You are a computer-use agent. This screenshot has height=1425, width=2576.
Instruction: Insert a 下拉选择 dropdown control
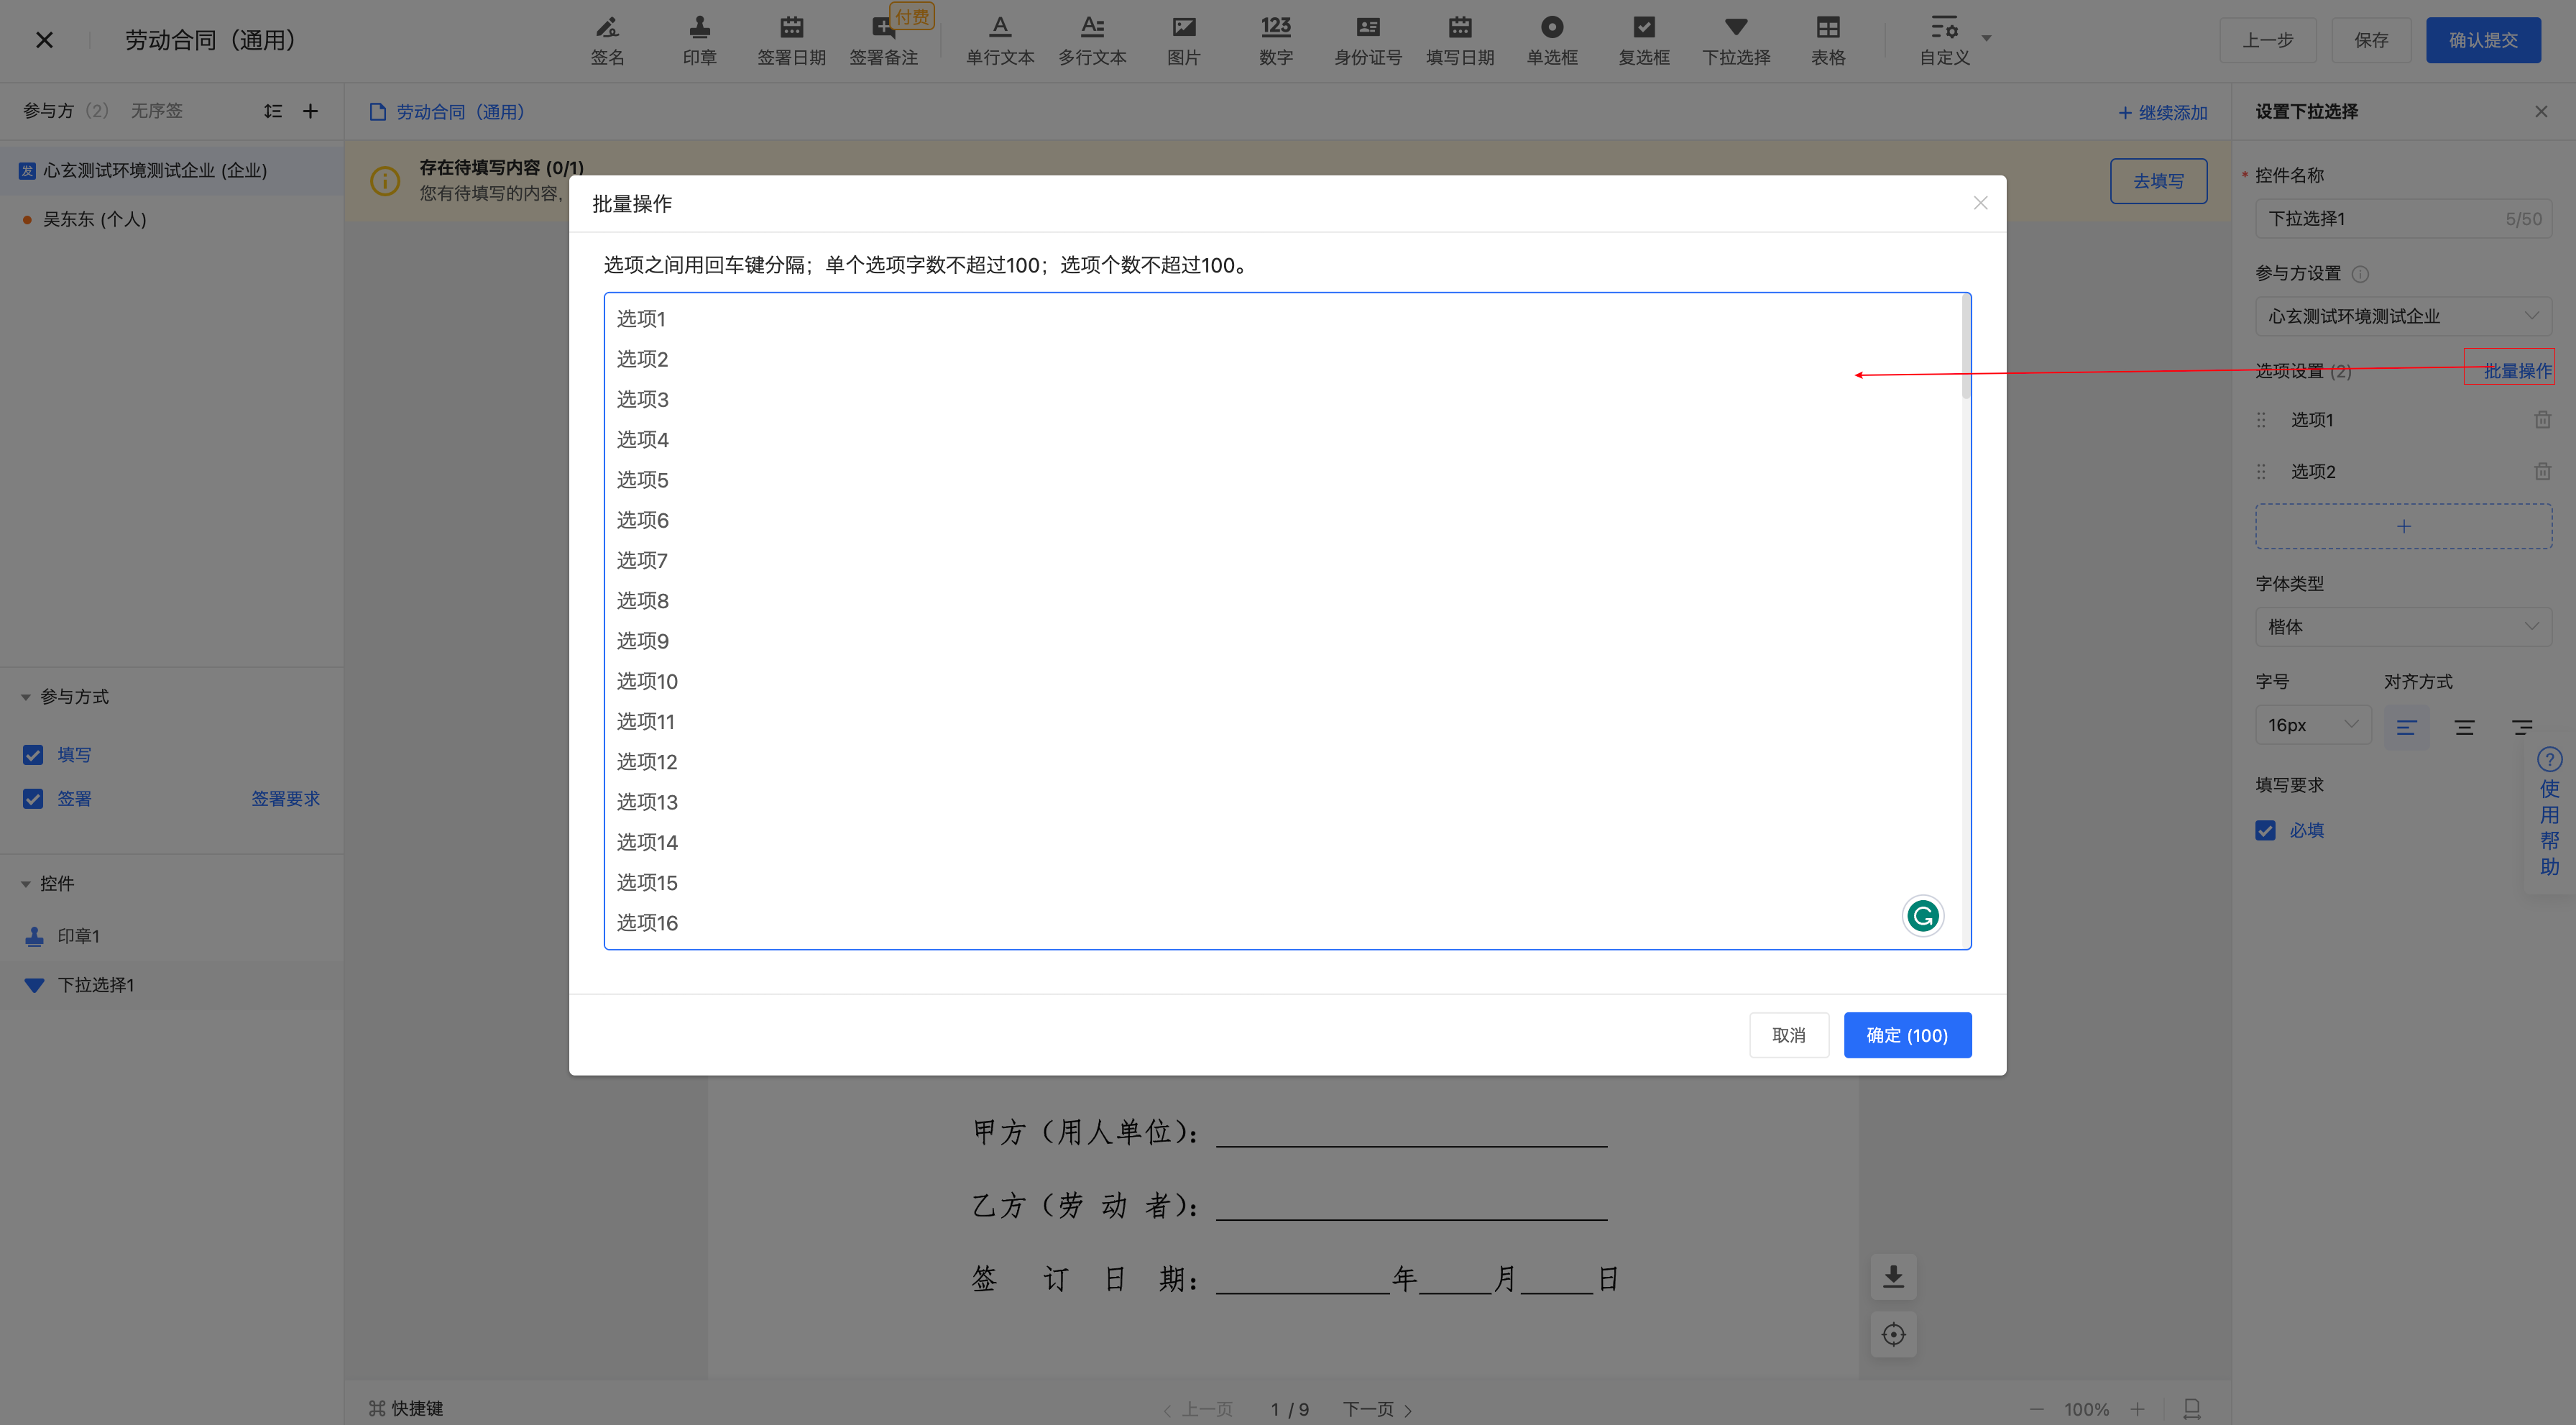coord(1736,40)
